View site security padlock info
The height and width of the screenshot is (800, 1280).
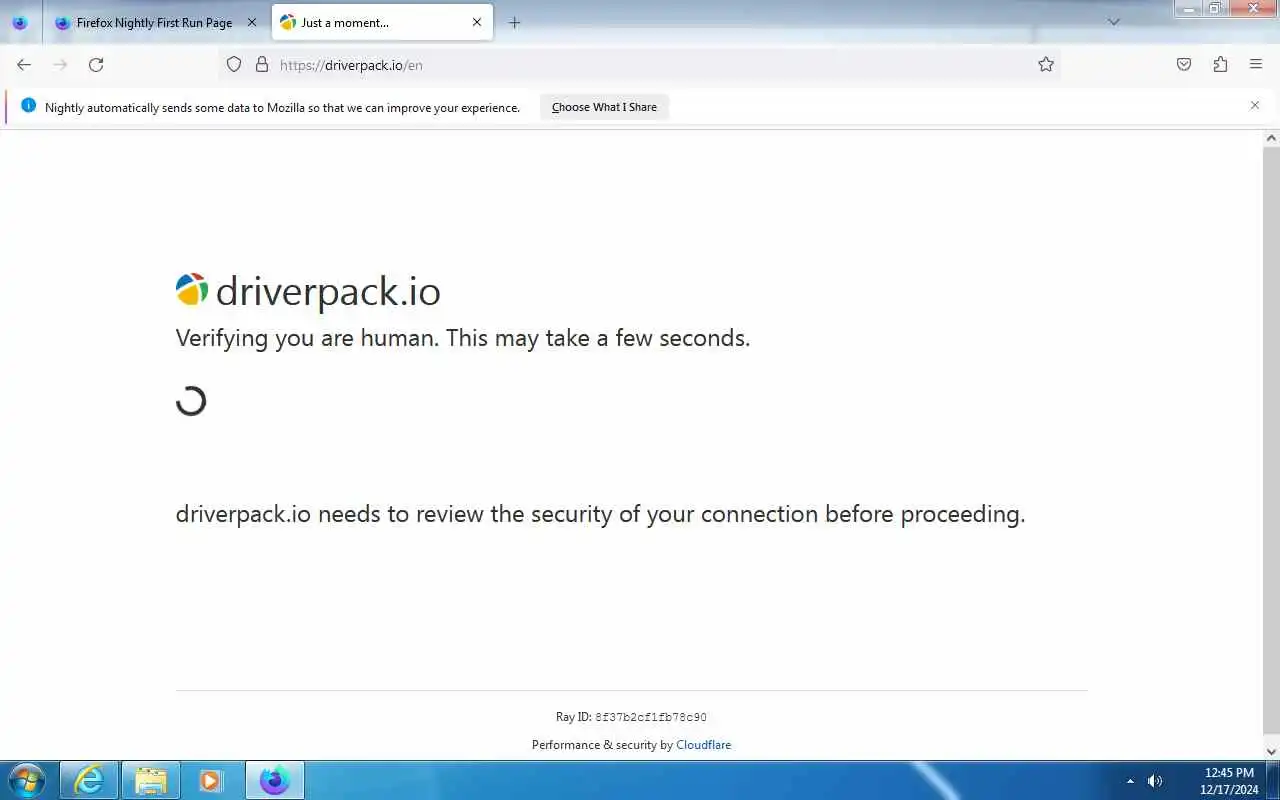point(262,65)
